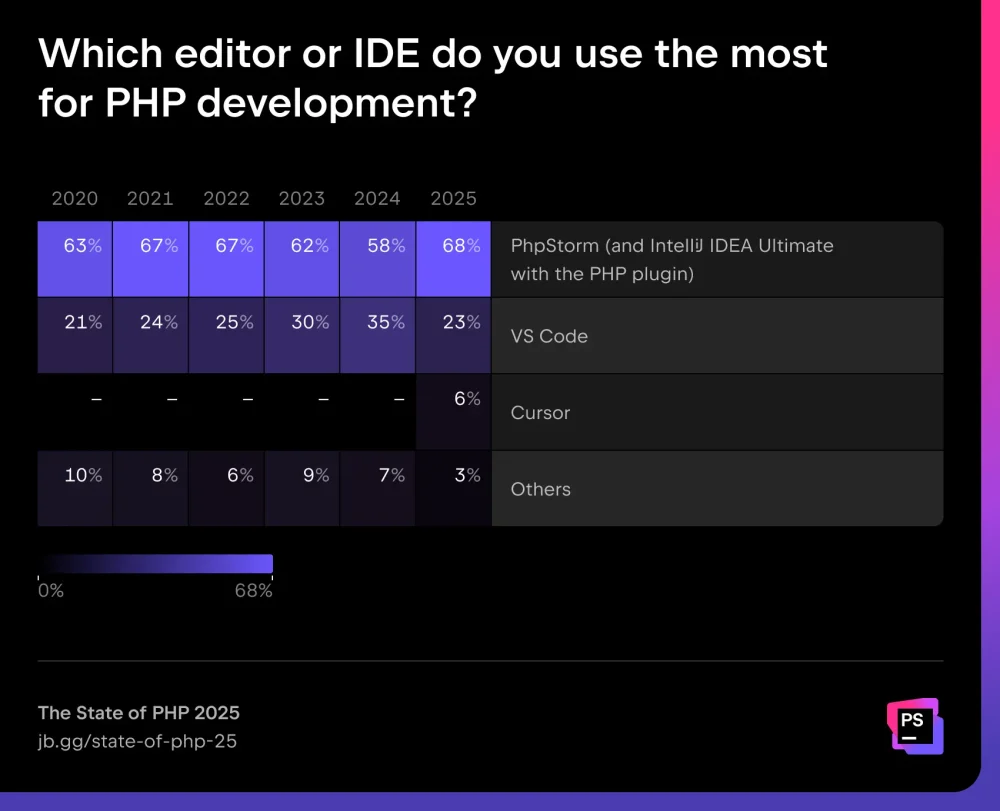This screenshot has width=1000, height=811.
Task: Click the VS Code row label
Action: coord(549,336)
